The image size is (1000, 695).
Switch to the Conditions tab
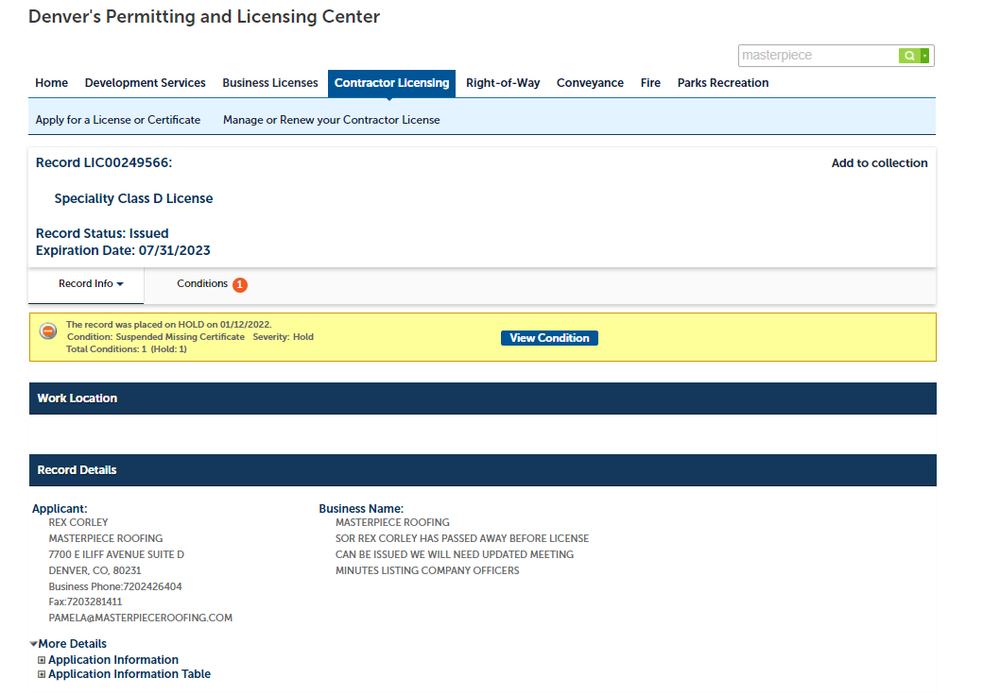pos(202,284)
